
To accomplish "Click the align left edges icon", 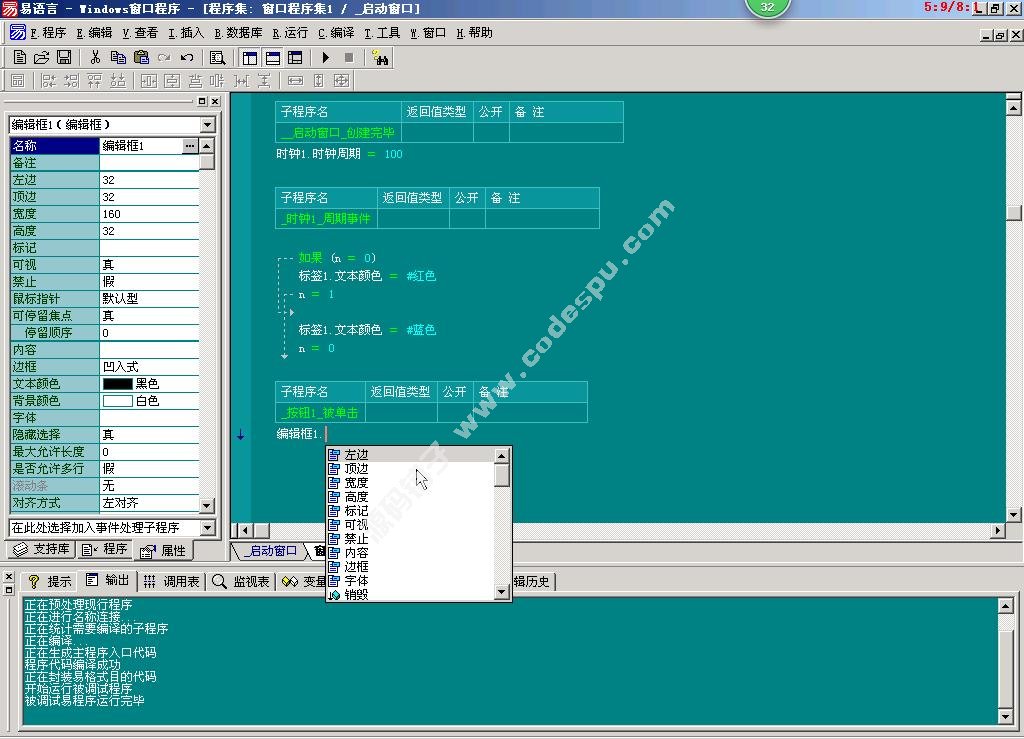I will (x=49, y=81).
